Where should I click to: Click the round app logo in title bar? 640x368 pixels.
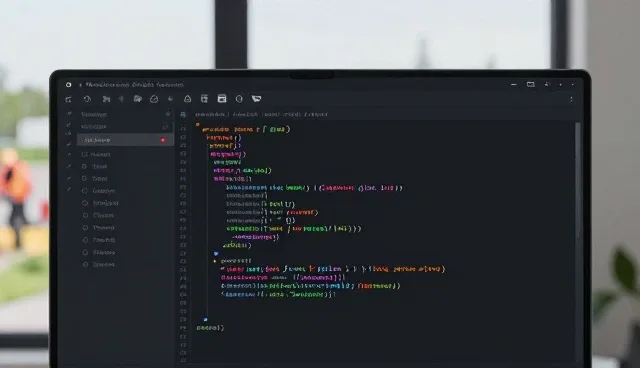pos(69,85)
